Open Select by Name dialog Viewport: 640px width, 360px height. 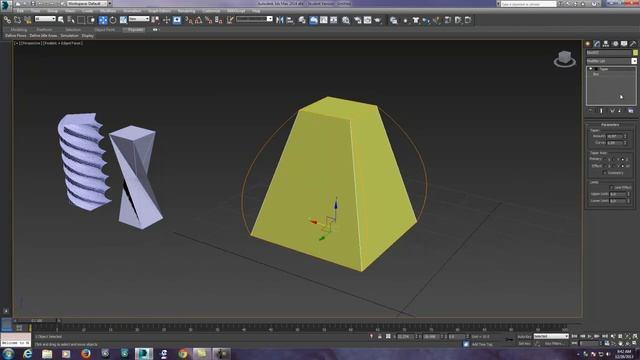pos(71,20)
